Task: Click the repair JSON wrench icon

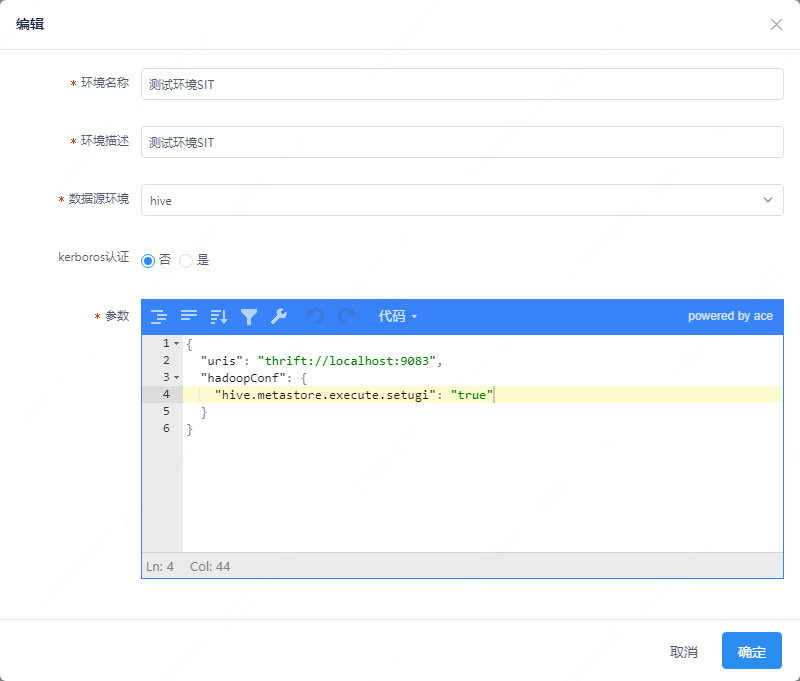Action: click(279, 317)
